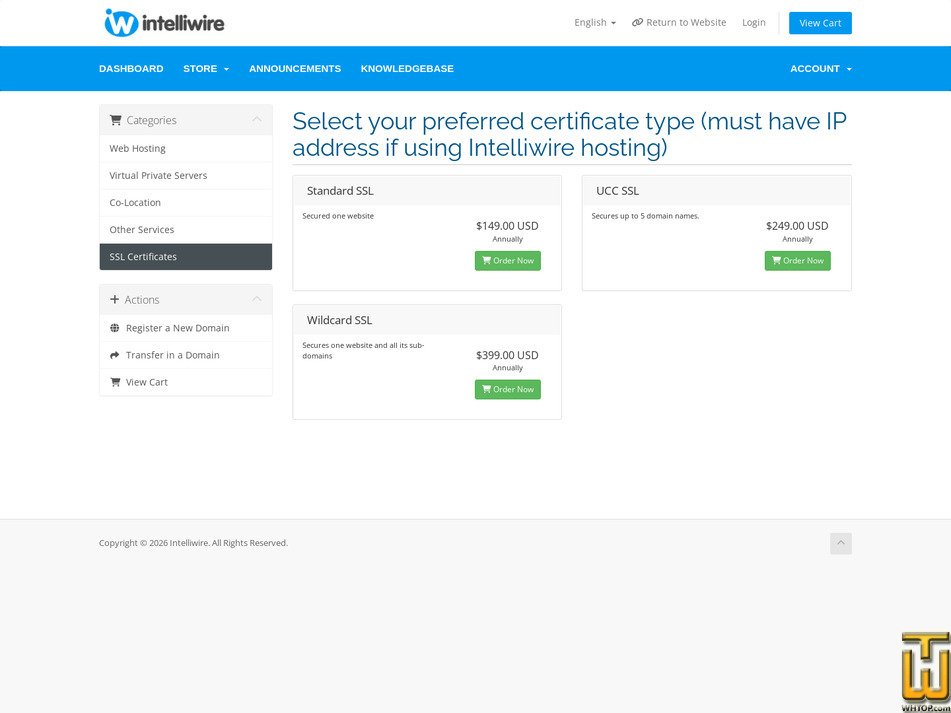This screenshot has width=951, height=713.
Task: Expand the Account dropdown menu
Action: 821,69
